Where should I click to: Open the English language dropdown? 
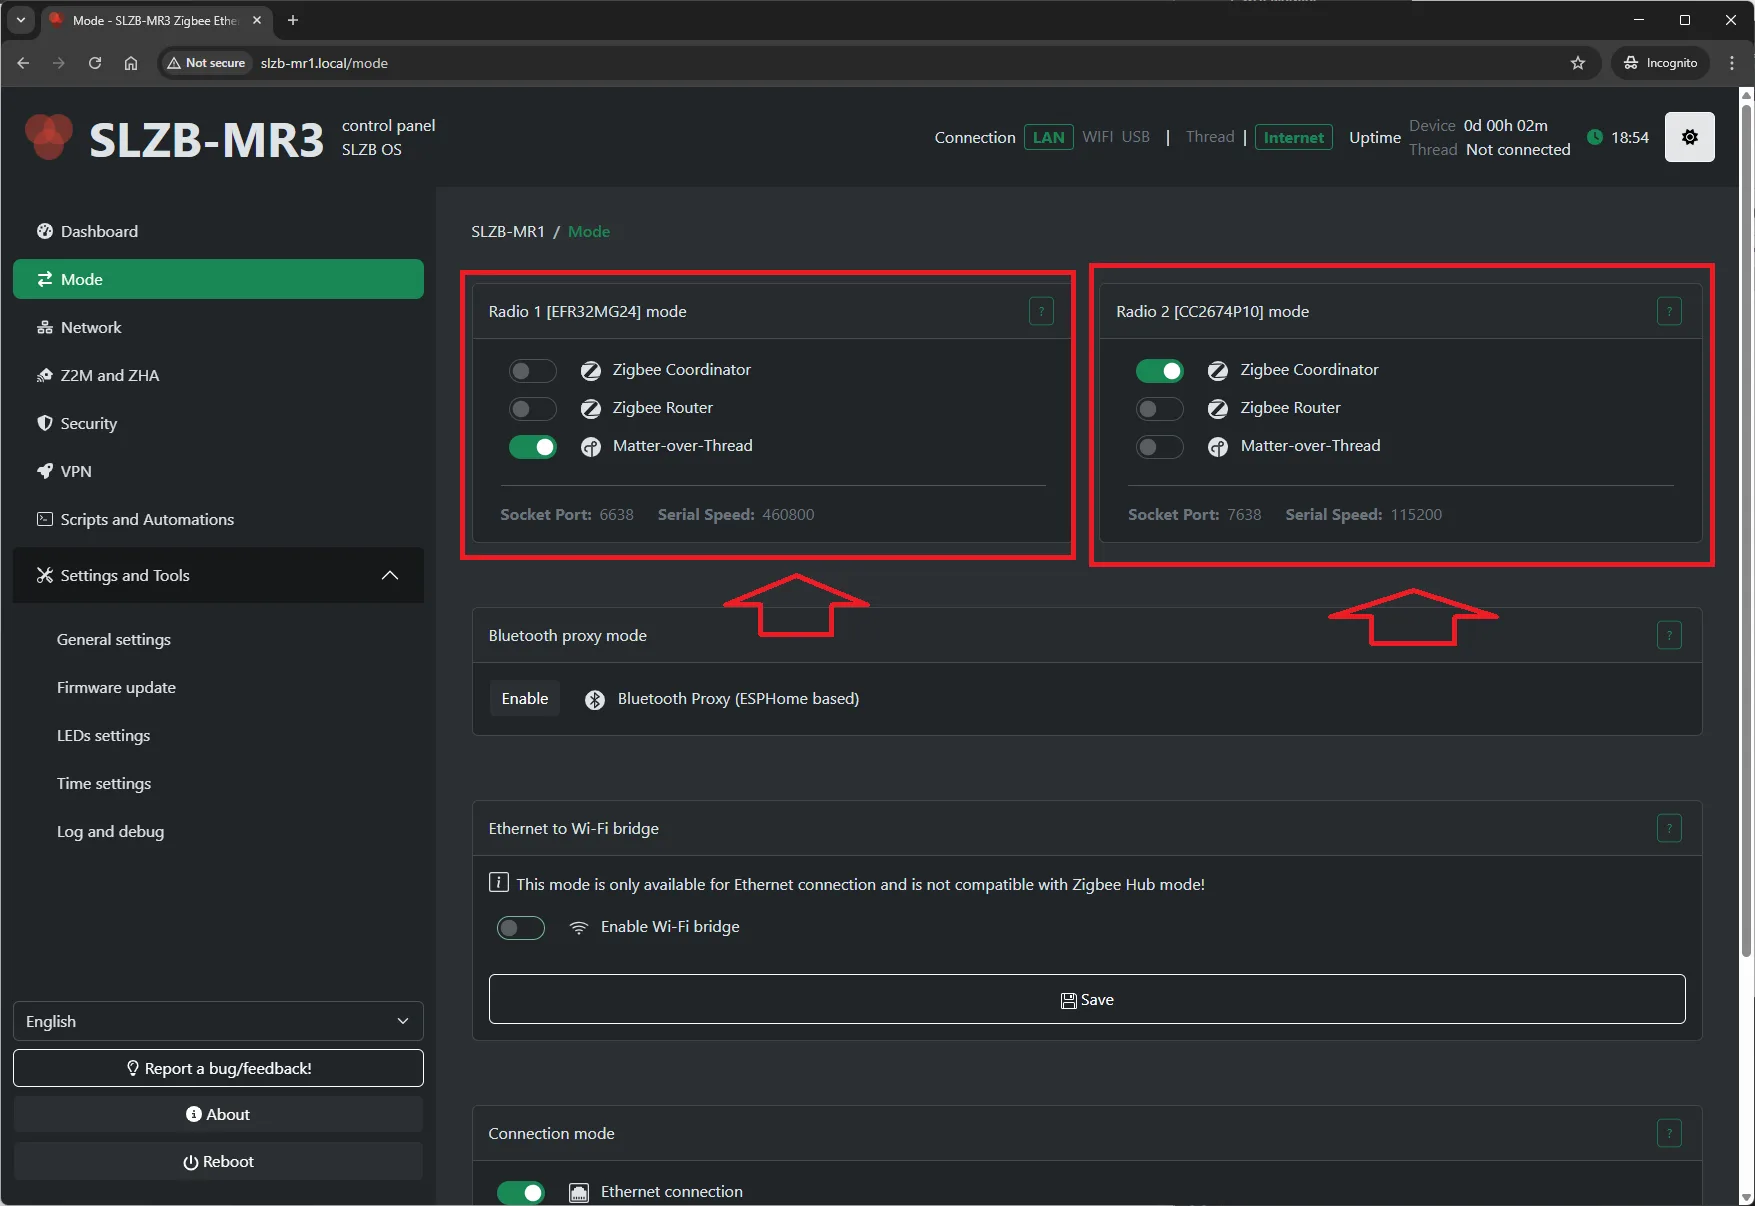(x=218, y=1021)
